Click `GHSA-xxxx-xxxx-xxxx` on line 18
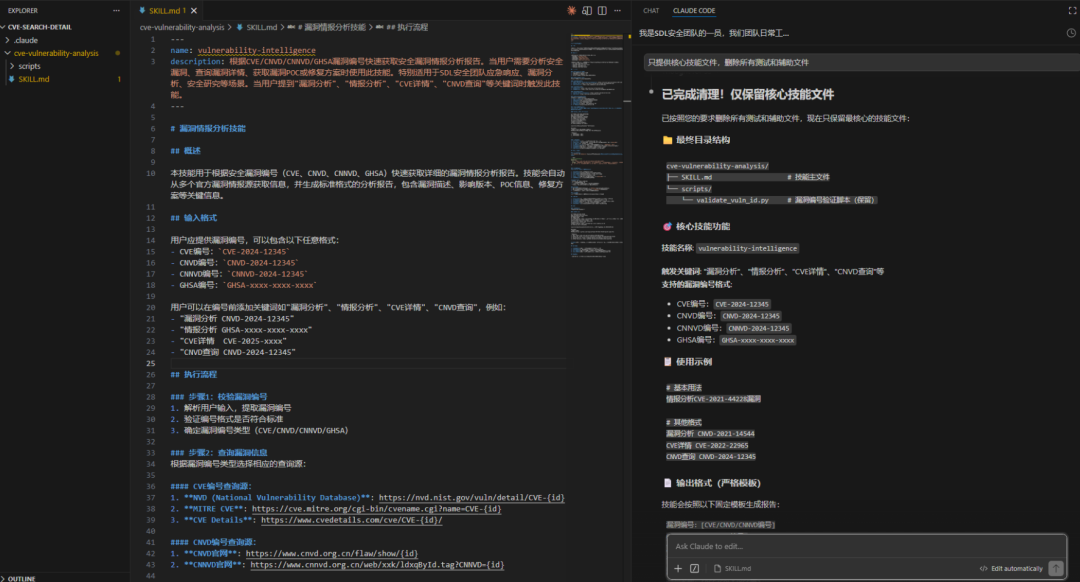 point(269,285)
